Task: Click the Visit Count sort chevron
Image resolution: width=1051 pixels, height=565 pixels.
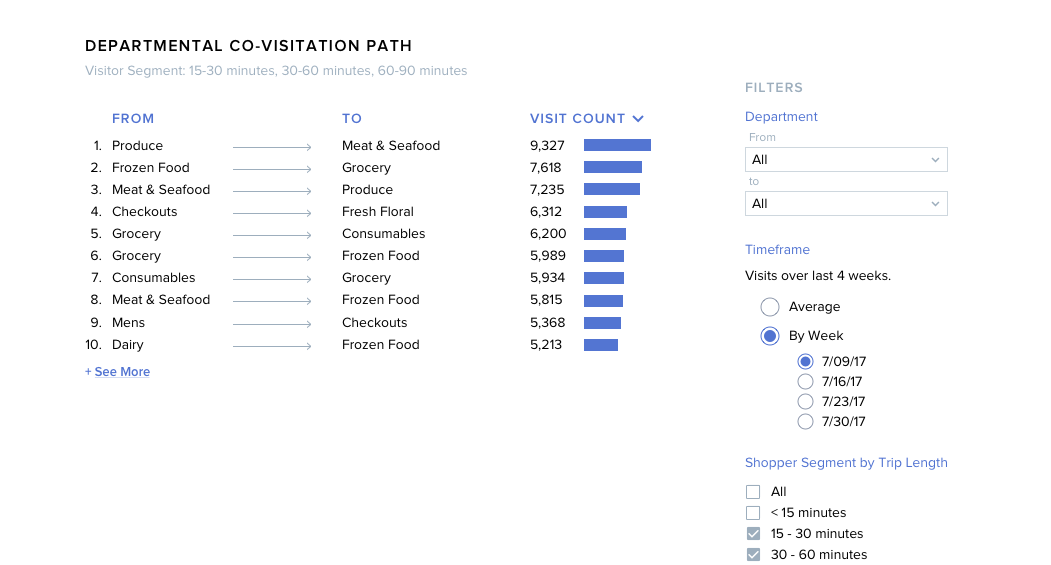Action: click(638, 119)
